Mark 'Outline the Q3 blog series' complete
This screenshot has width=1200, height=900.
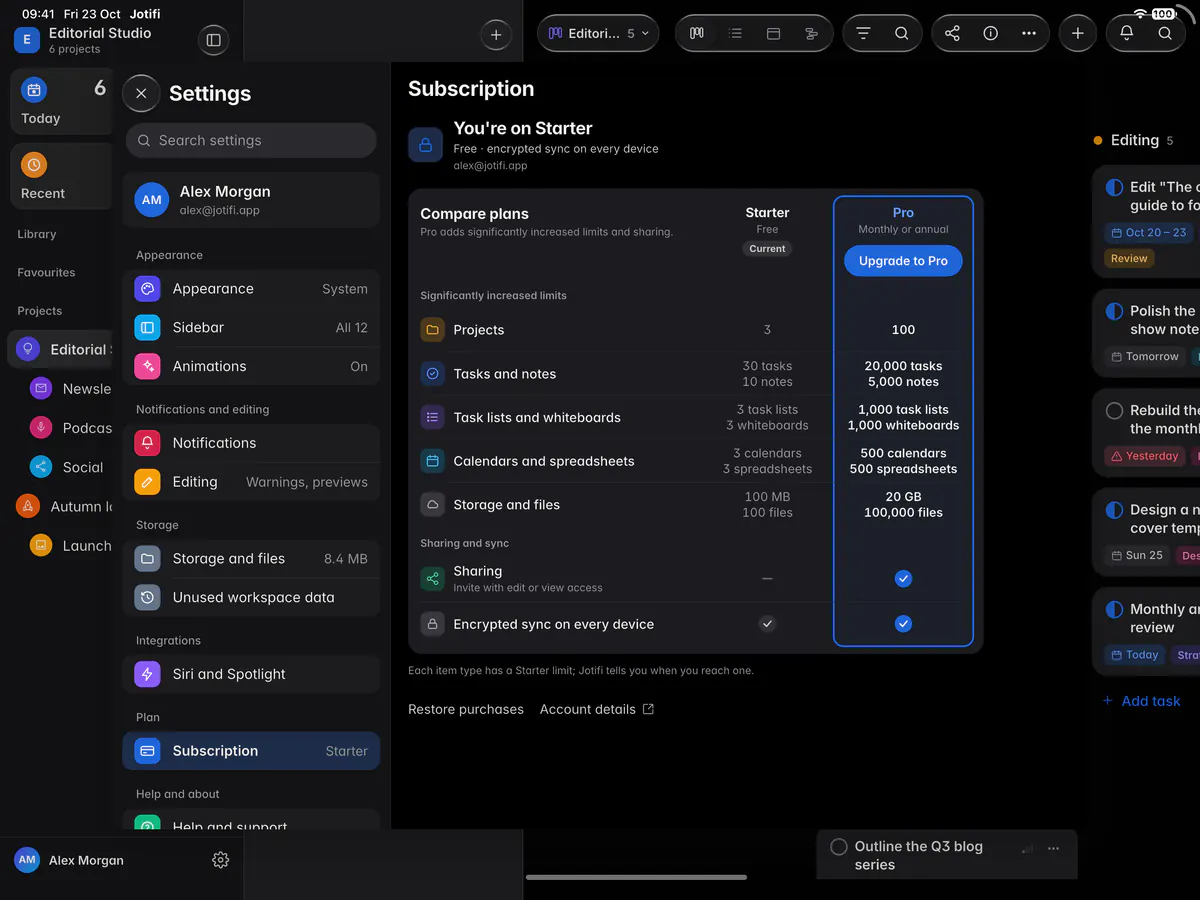pyautogui.click(x=839, y=847)
